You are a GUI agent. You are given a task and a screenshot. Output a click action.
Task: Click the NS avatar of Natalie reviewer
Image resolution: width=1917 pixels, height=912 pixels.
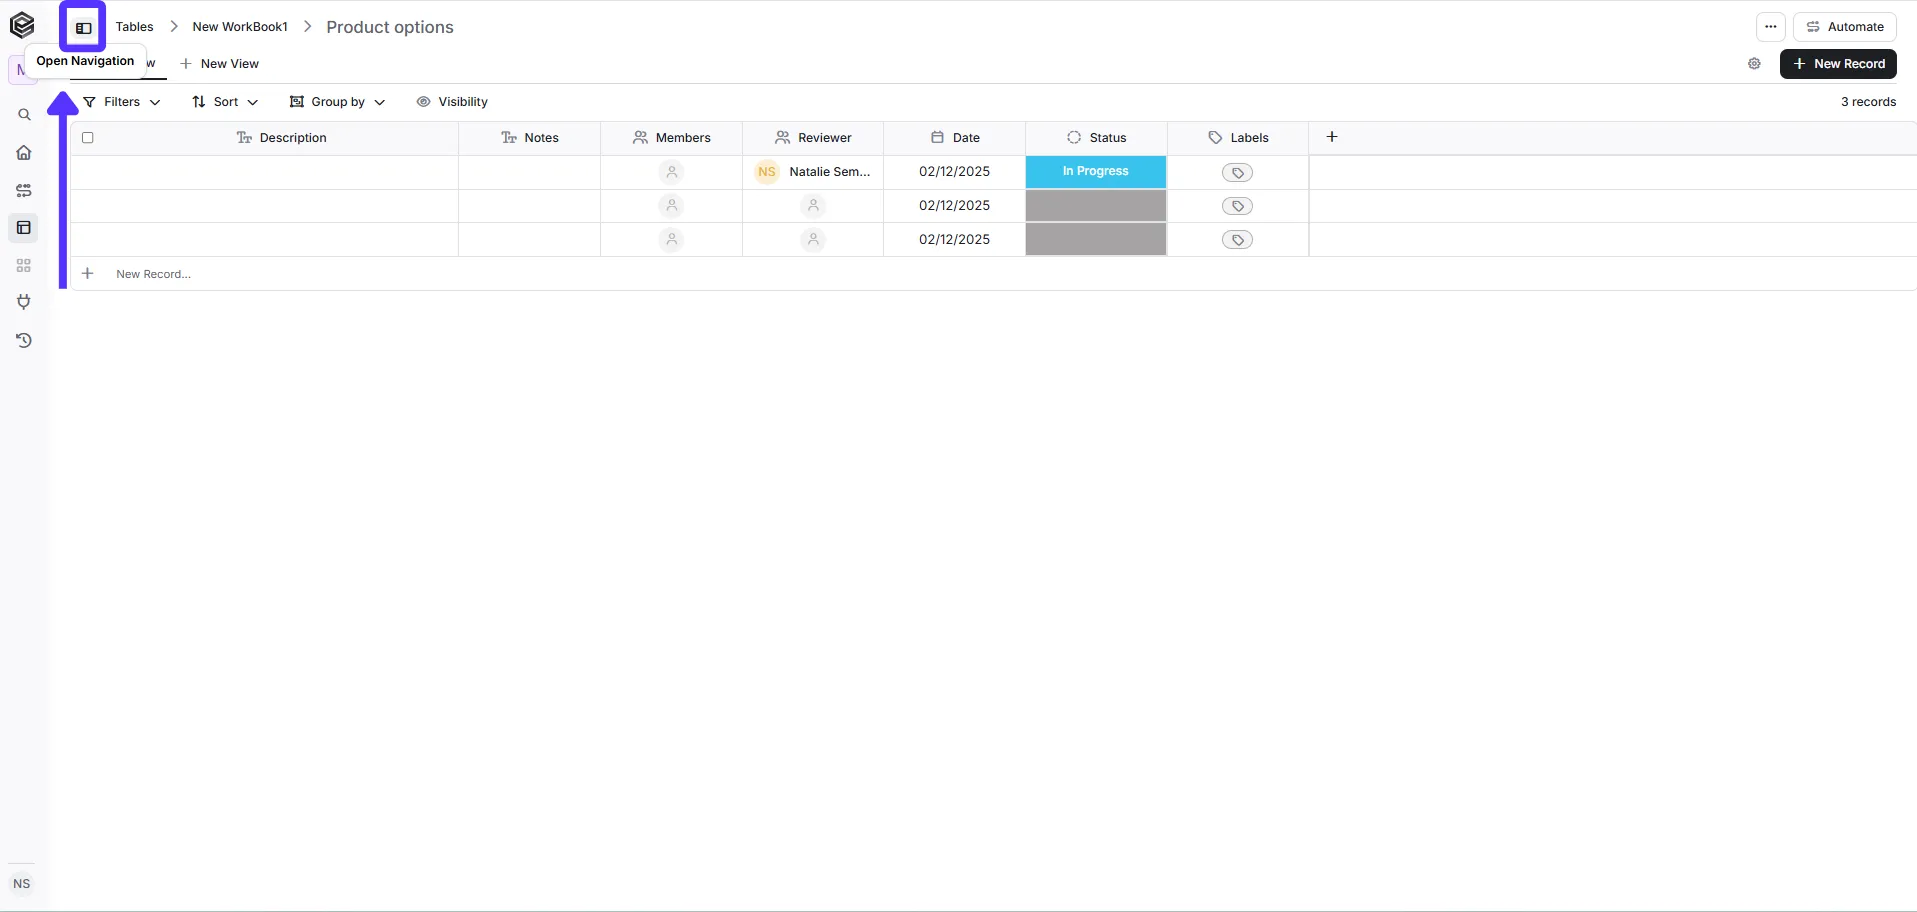(x=767, y=172)
